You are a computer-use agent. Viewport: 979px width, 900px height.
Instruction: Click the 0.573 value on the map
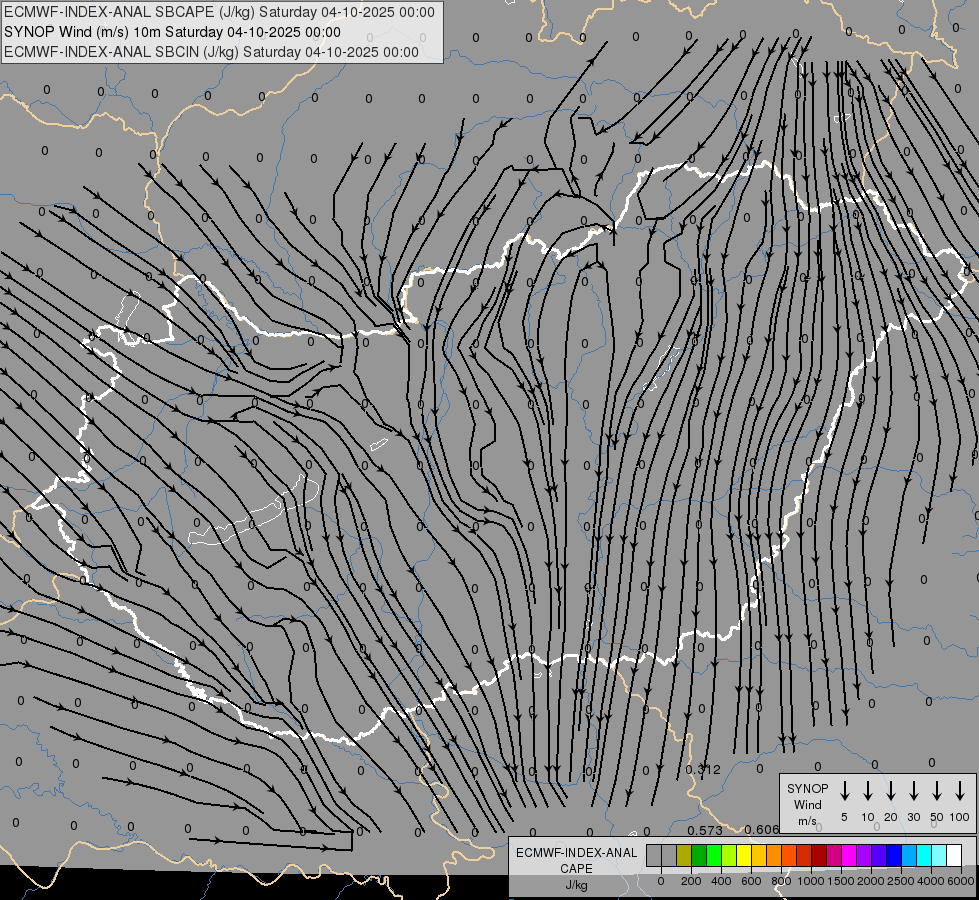[x=705, y=830]
